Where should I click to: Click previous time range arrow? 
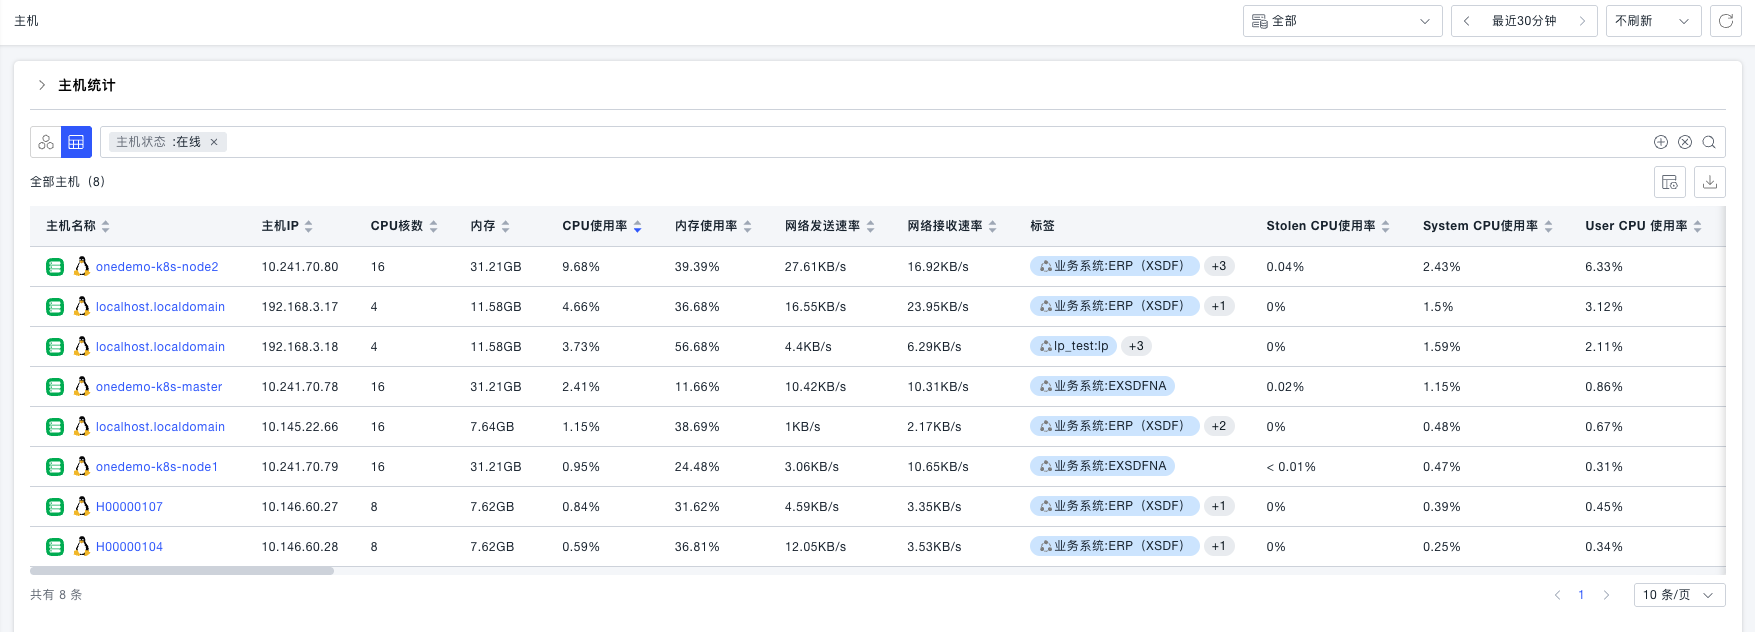(x=1466, y=21)
